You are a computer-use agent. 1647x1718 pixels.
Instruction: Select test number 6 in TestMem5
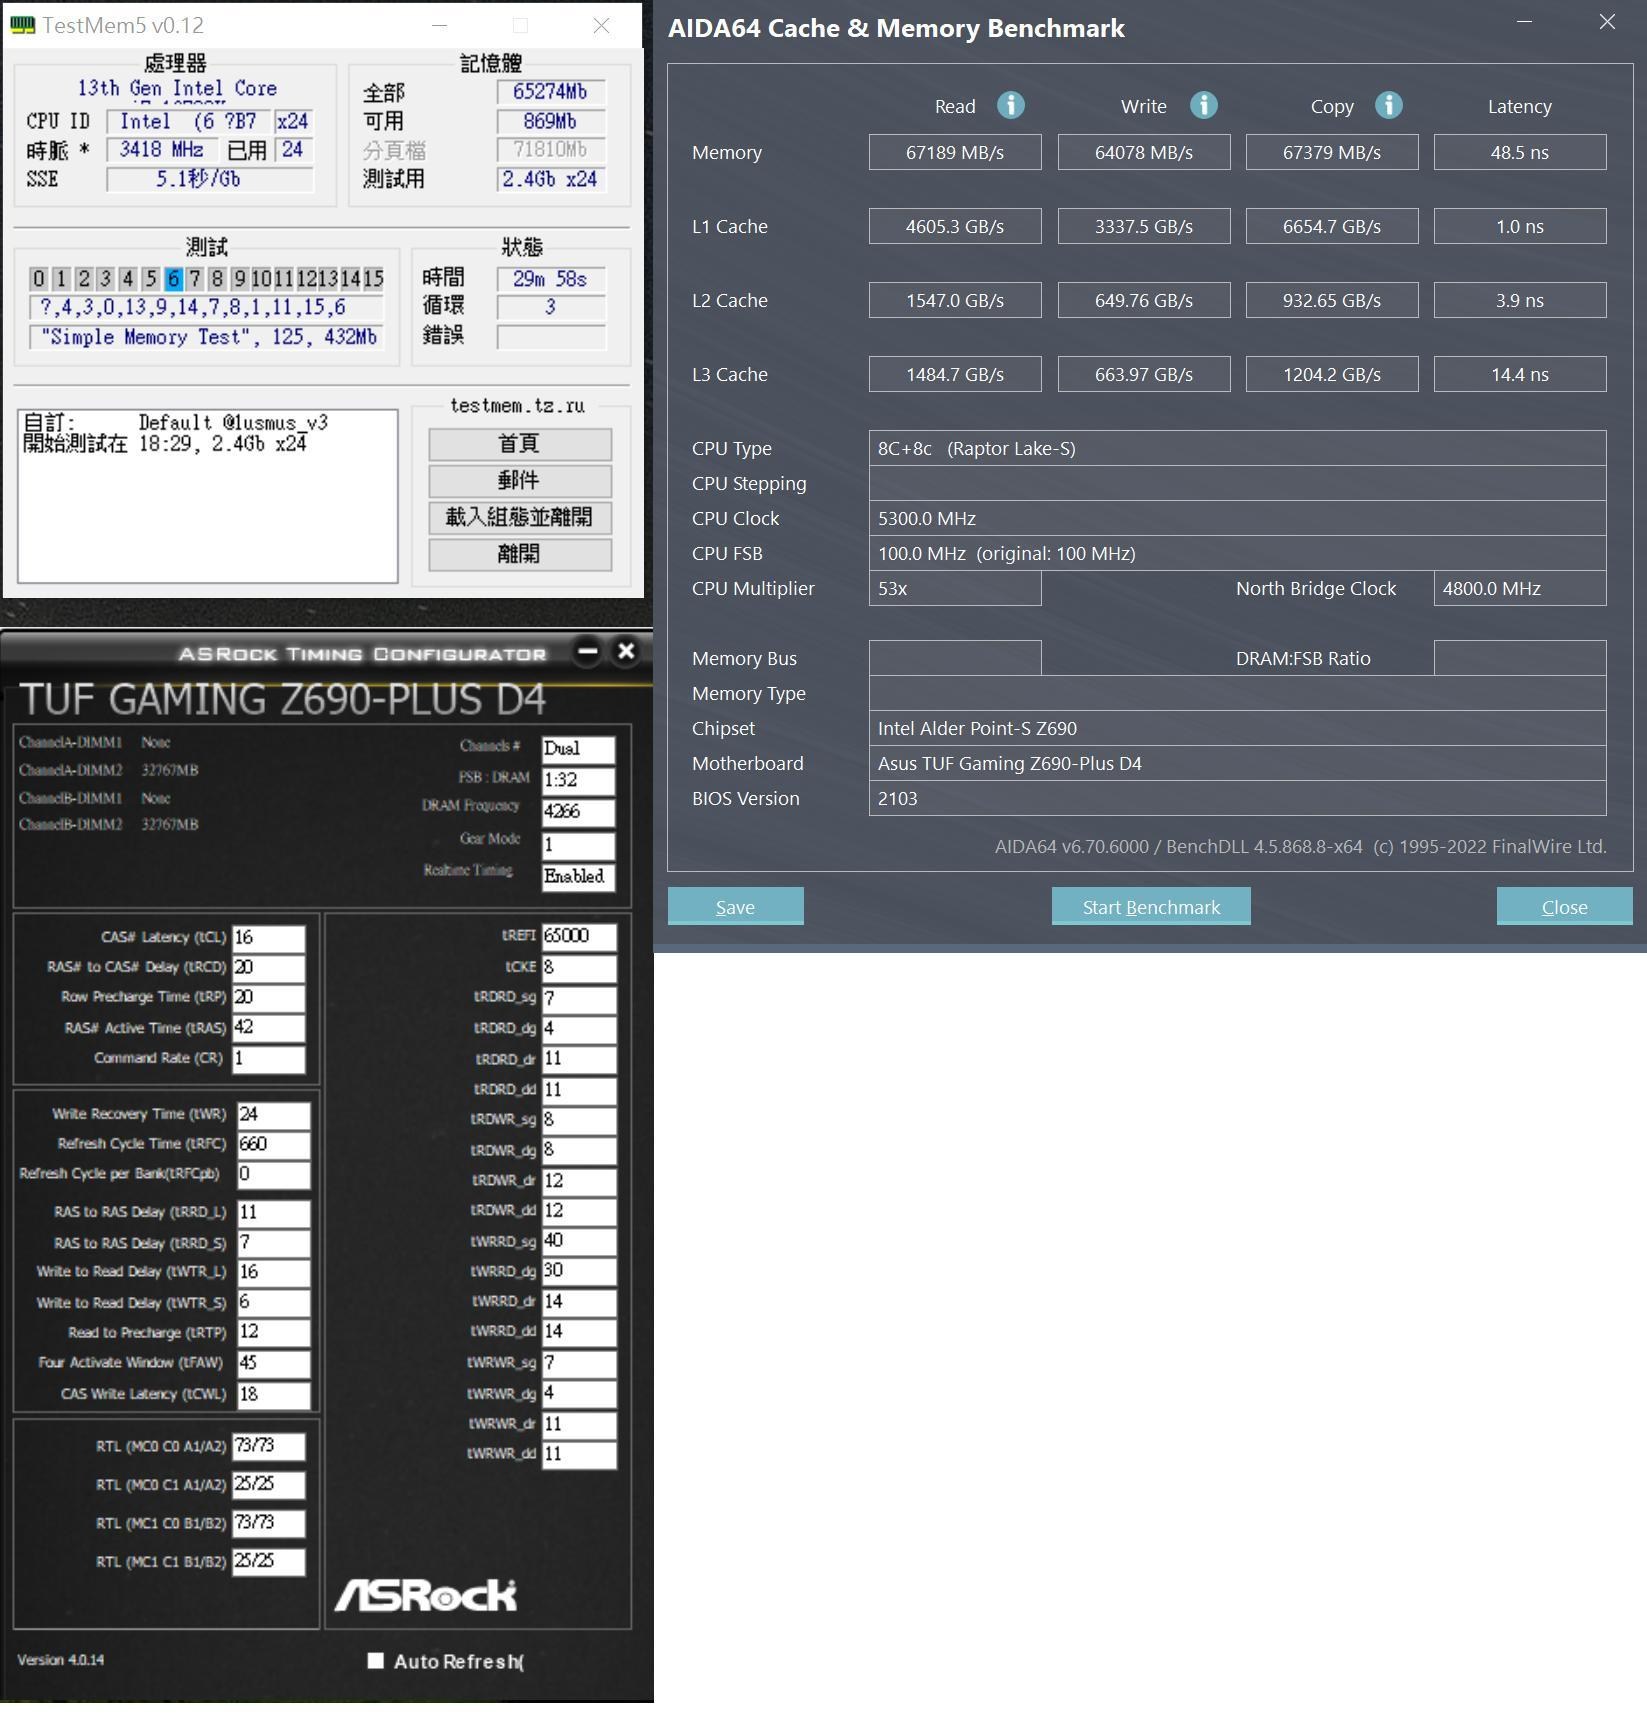point(173,280)
